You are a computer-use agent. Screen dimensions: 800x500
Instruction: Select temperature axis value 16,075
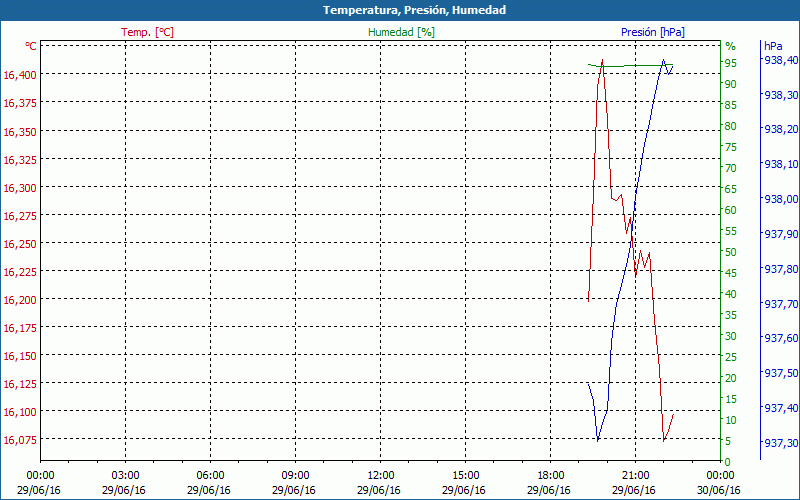(x=20, y=440)
